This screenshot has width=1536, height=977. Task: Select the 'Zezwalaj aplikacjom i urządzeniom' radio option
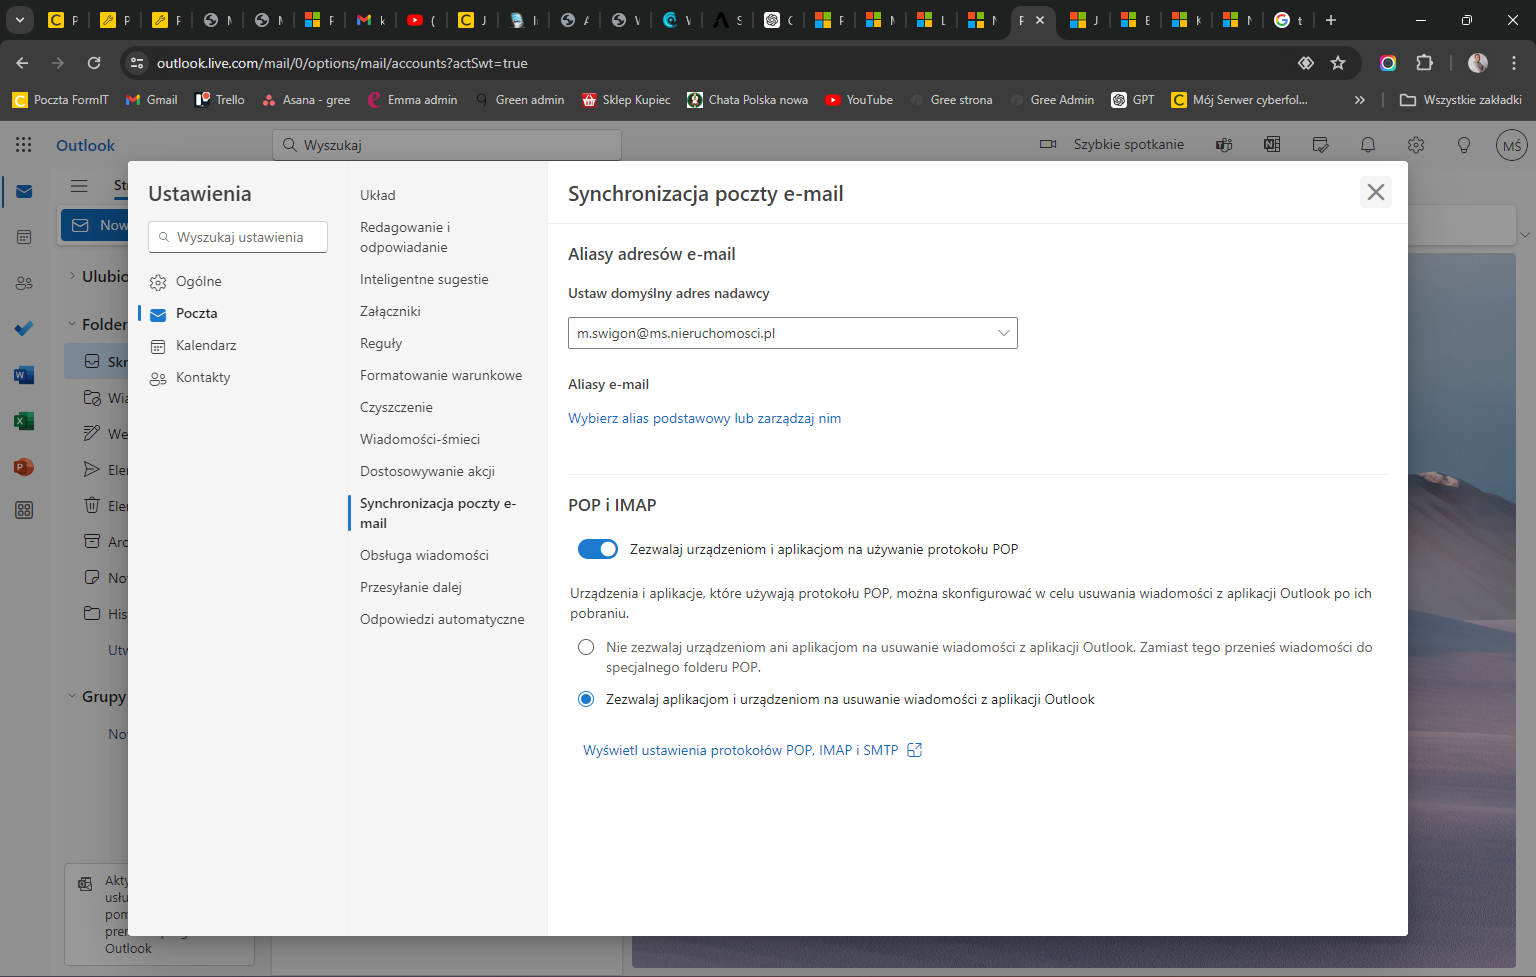(x=586, y=699)
